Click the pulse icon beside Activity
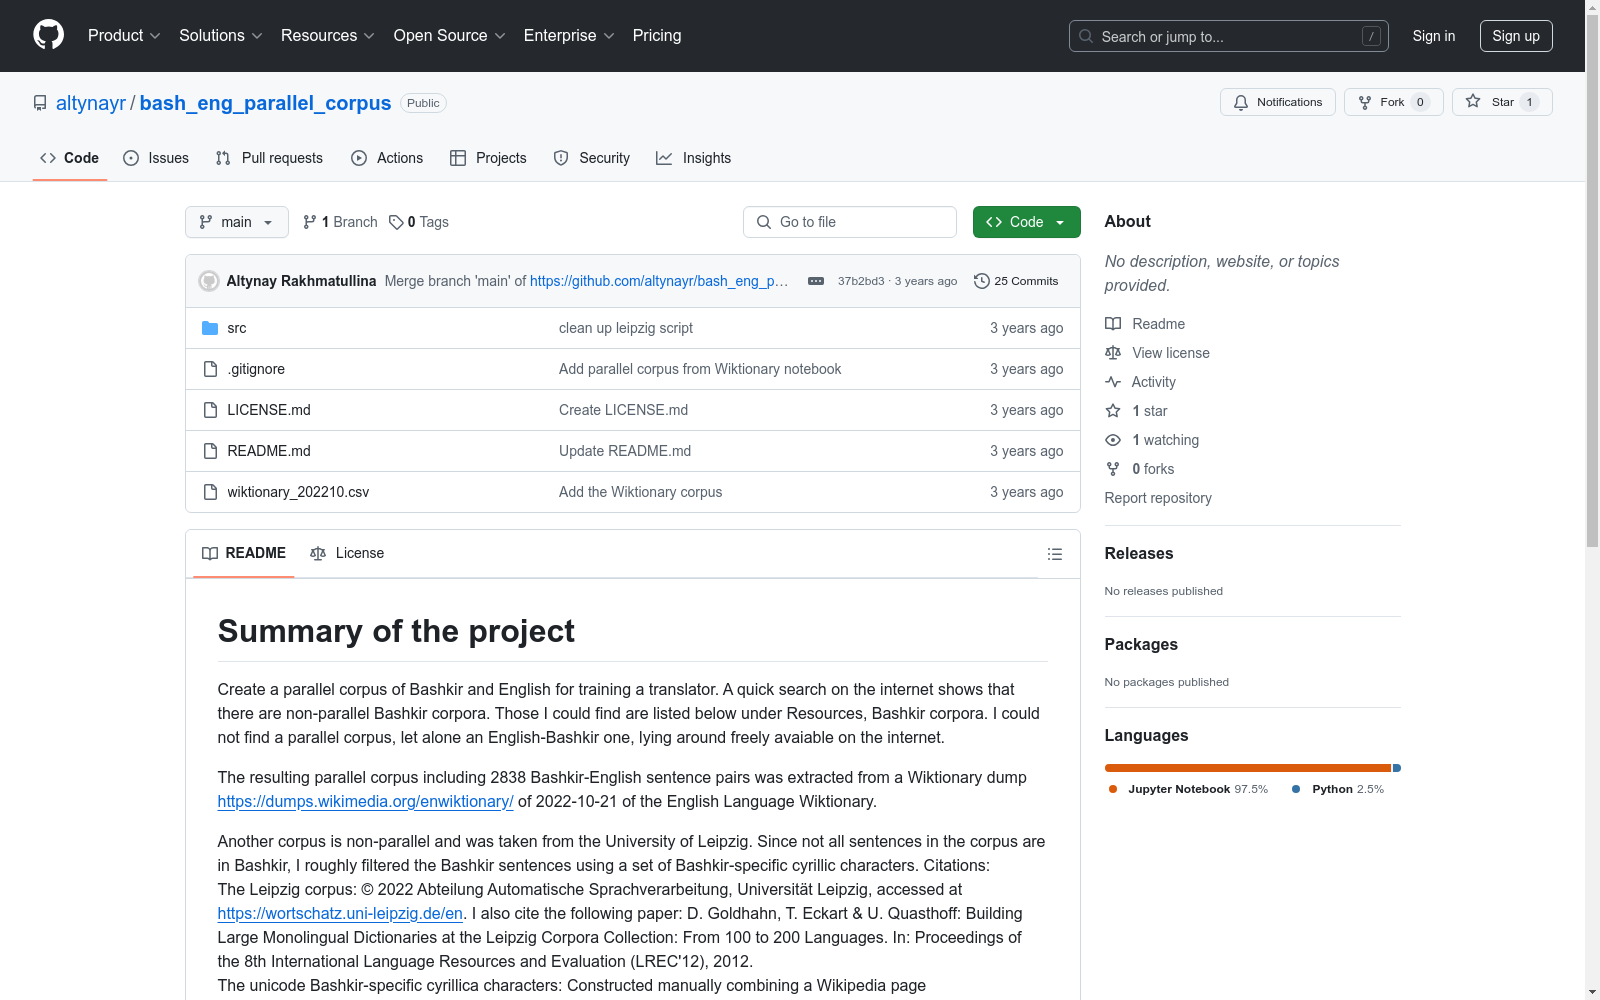The width and height of the screenshot is (1600, 1000). tap(1113, 382)
